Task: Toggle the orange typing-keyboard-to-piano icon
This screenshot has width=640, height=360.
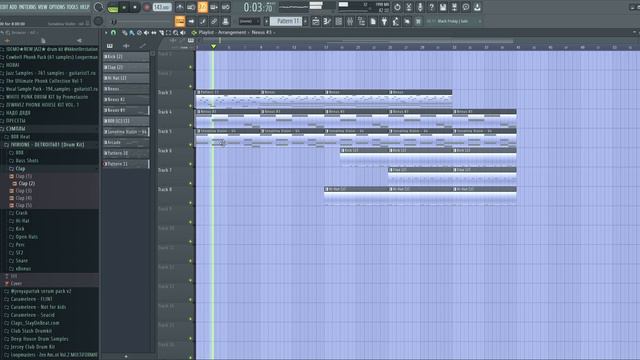Action: [x=180, y=21]
